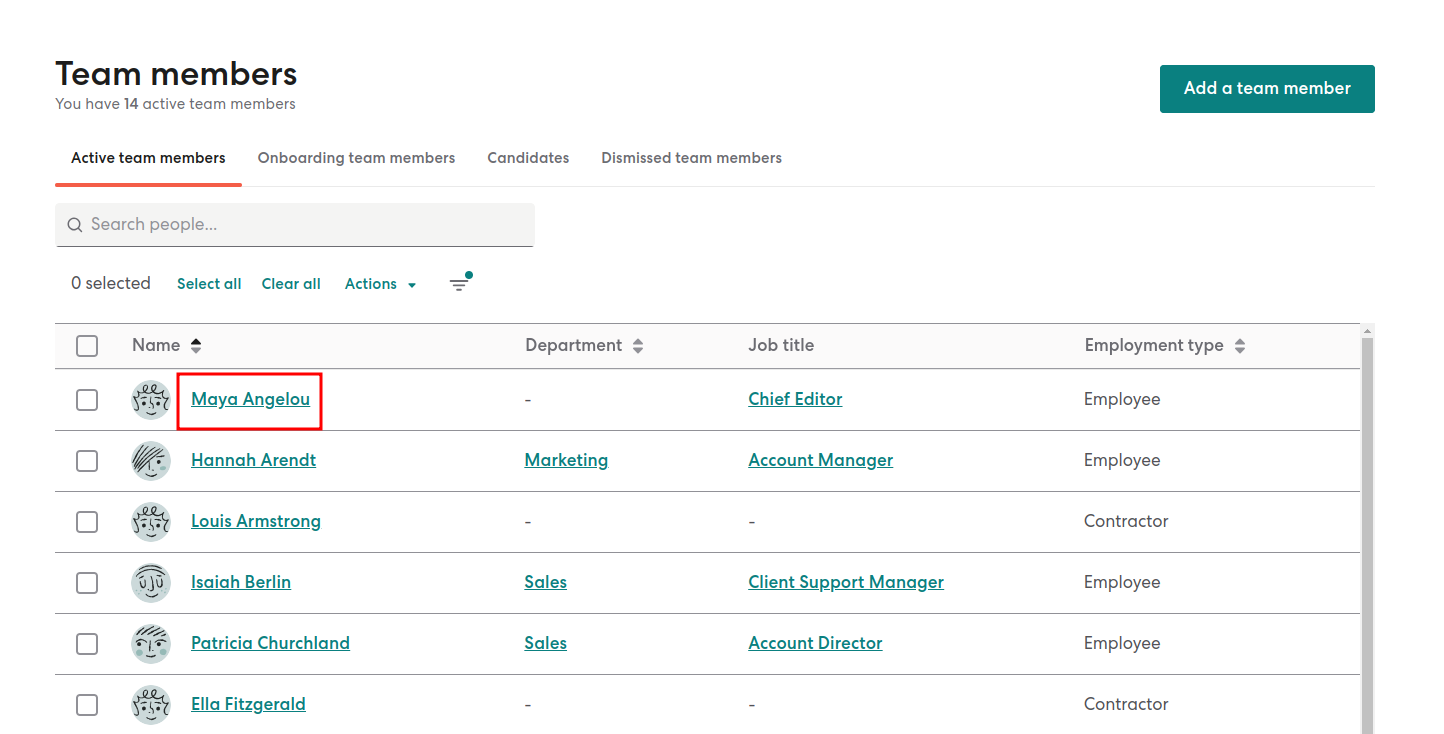The height and width of the screenshot is (734, 1444).
Task: Open Louis Armstrong's profile link
Action: [256, 521]
